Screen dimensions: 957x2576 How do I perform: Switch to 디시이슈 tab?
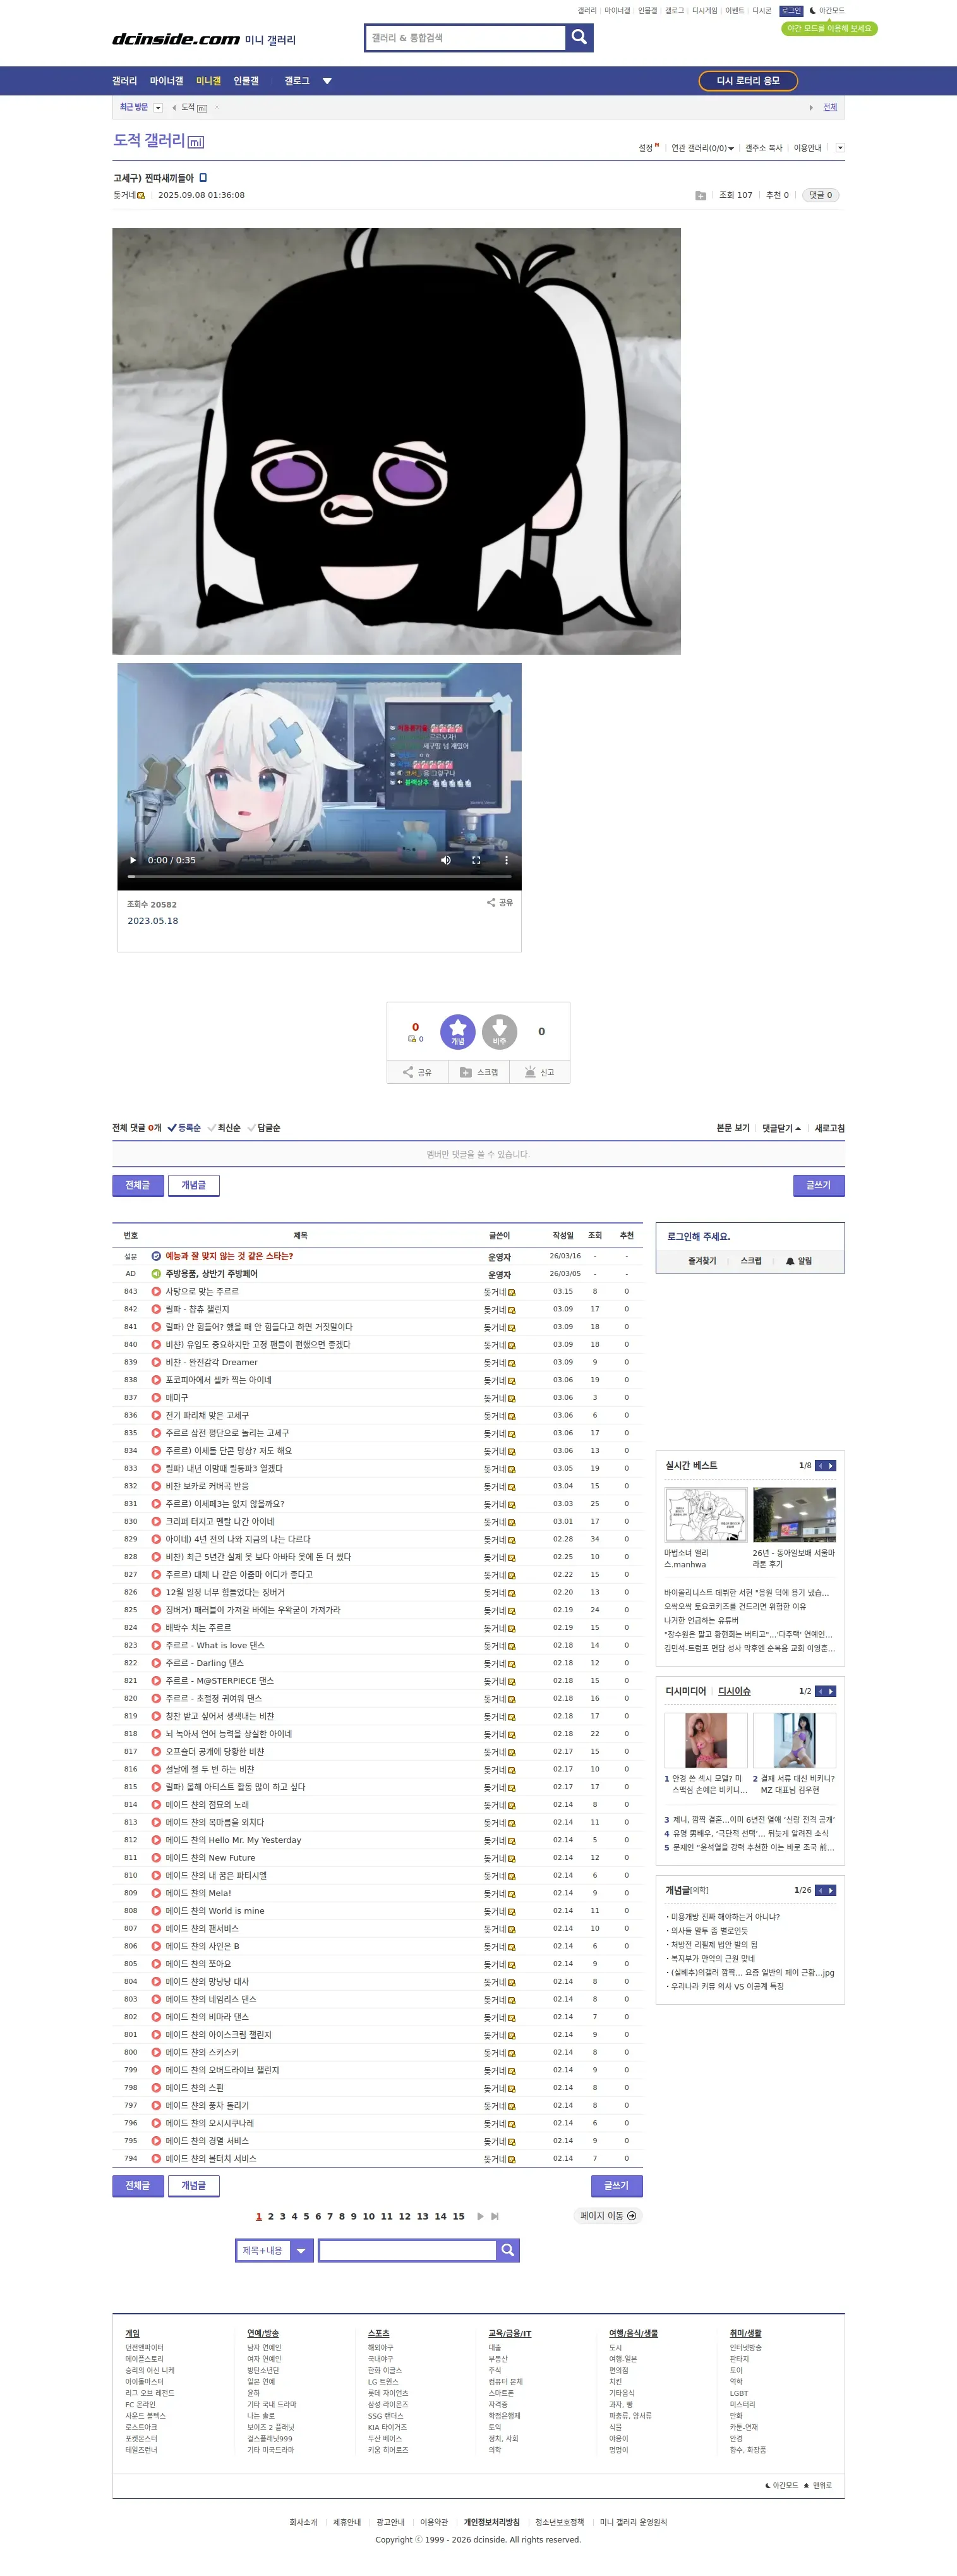734,1691
